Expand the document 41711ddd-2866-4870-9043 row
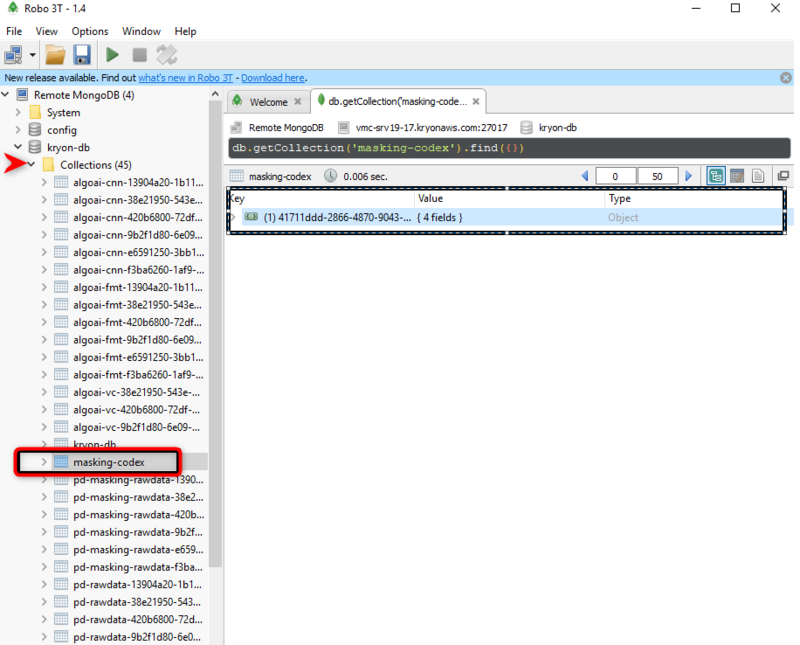Screen dimensions: 800x645 click(233, 217)
